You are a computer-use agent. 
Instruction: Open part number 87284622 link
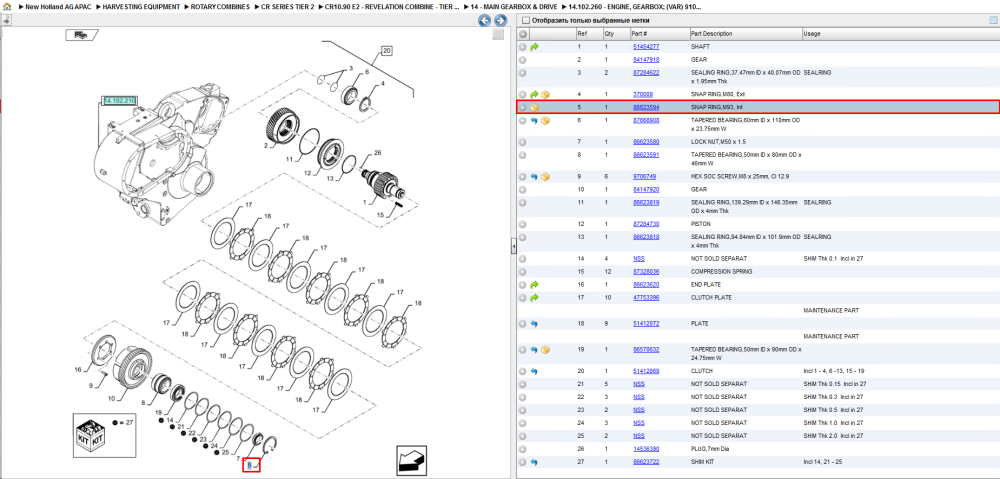[645, 73]
